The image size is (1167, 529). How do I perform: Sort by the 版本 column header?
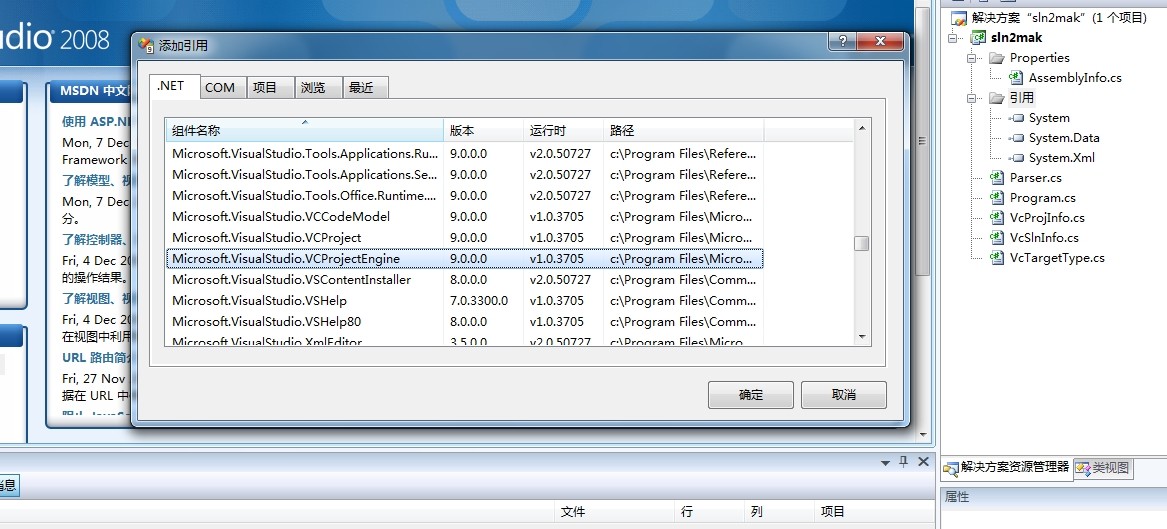pos(484,130)
